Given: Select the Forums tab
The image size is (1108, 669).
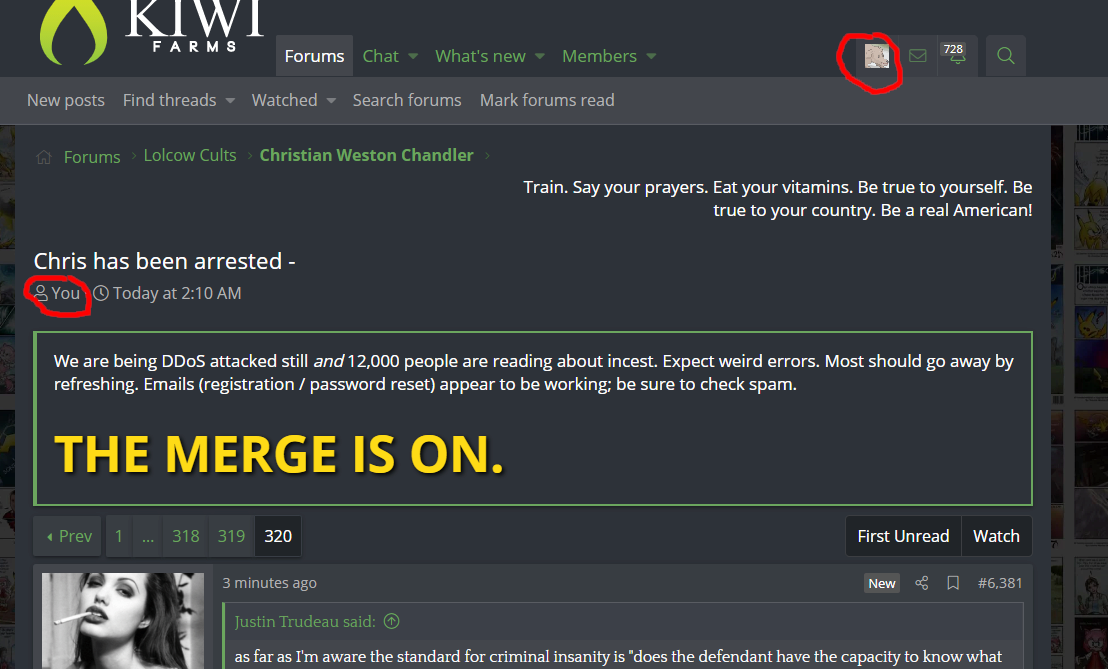Looking at the screenshot, I should pos(314,56).
